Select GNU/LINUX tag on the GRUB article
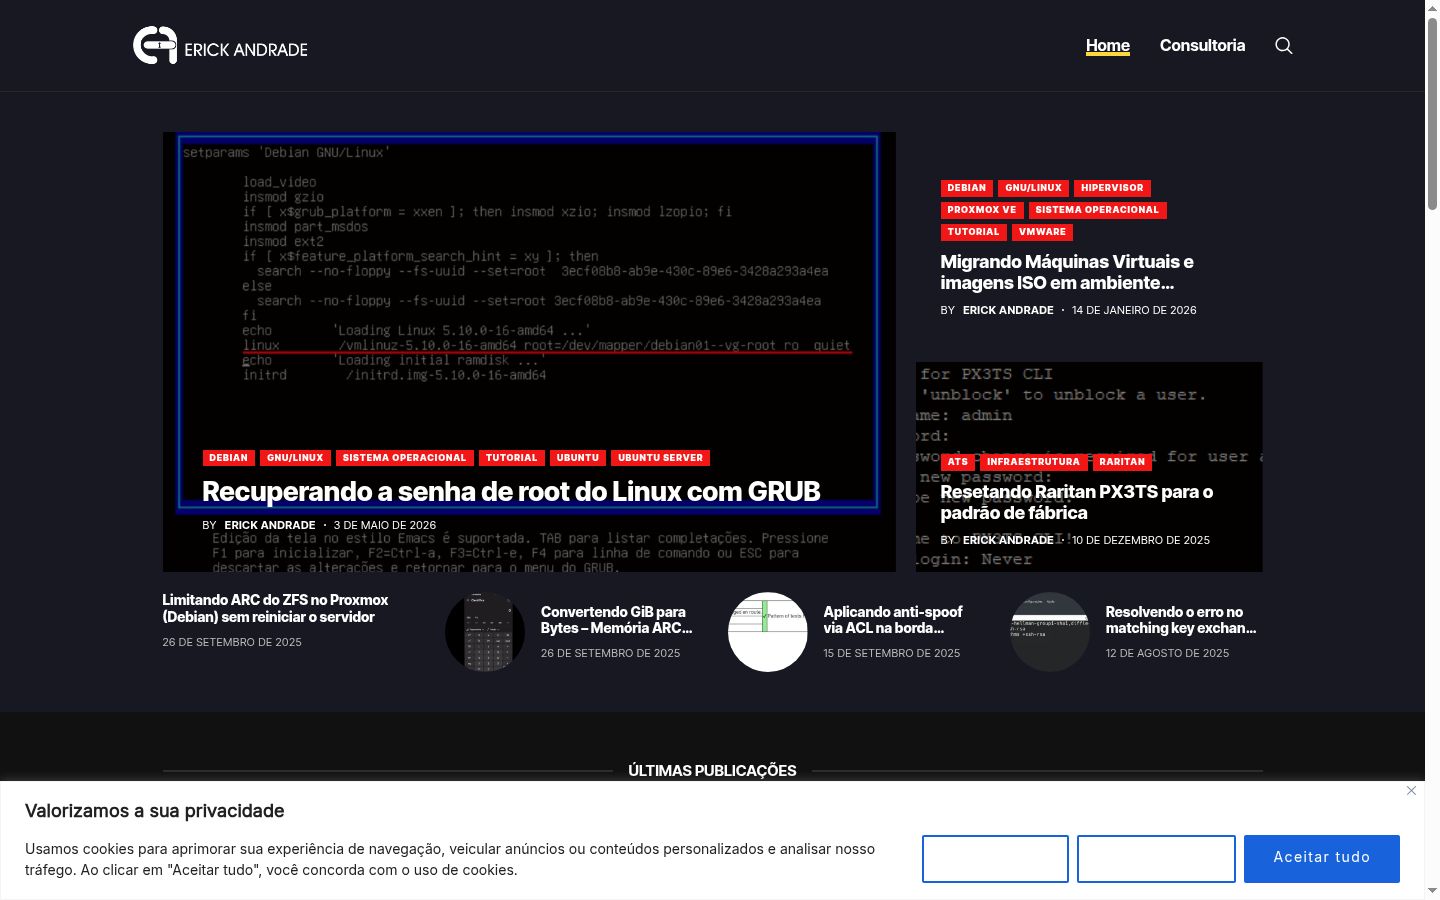 (295, 458)
